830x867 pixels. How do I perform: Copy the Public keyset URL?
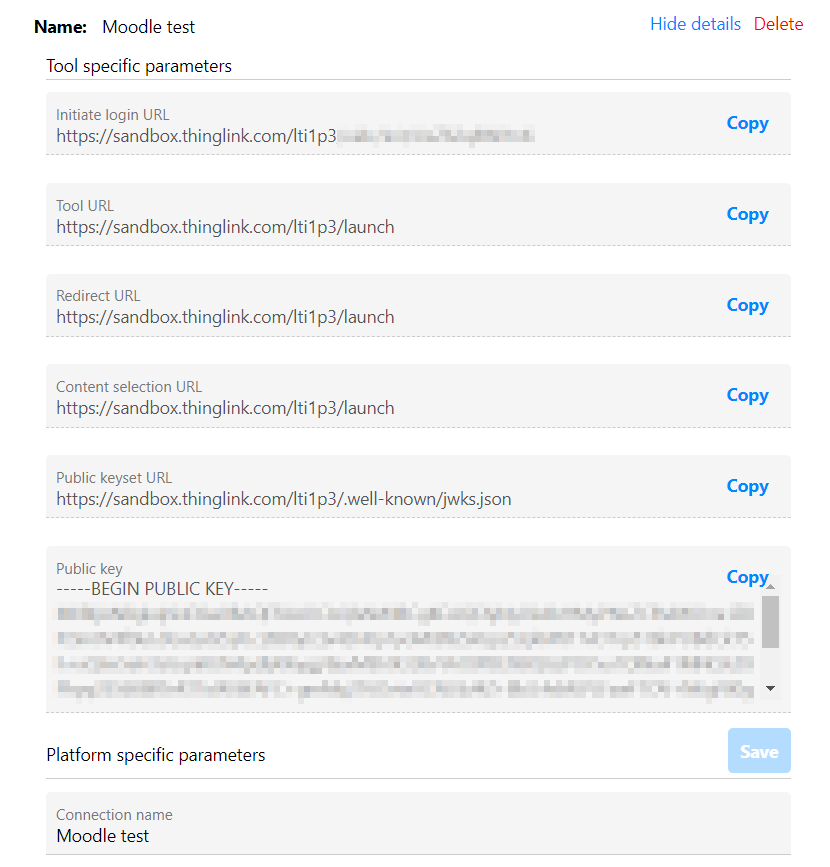747,486
